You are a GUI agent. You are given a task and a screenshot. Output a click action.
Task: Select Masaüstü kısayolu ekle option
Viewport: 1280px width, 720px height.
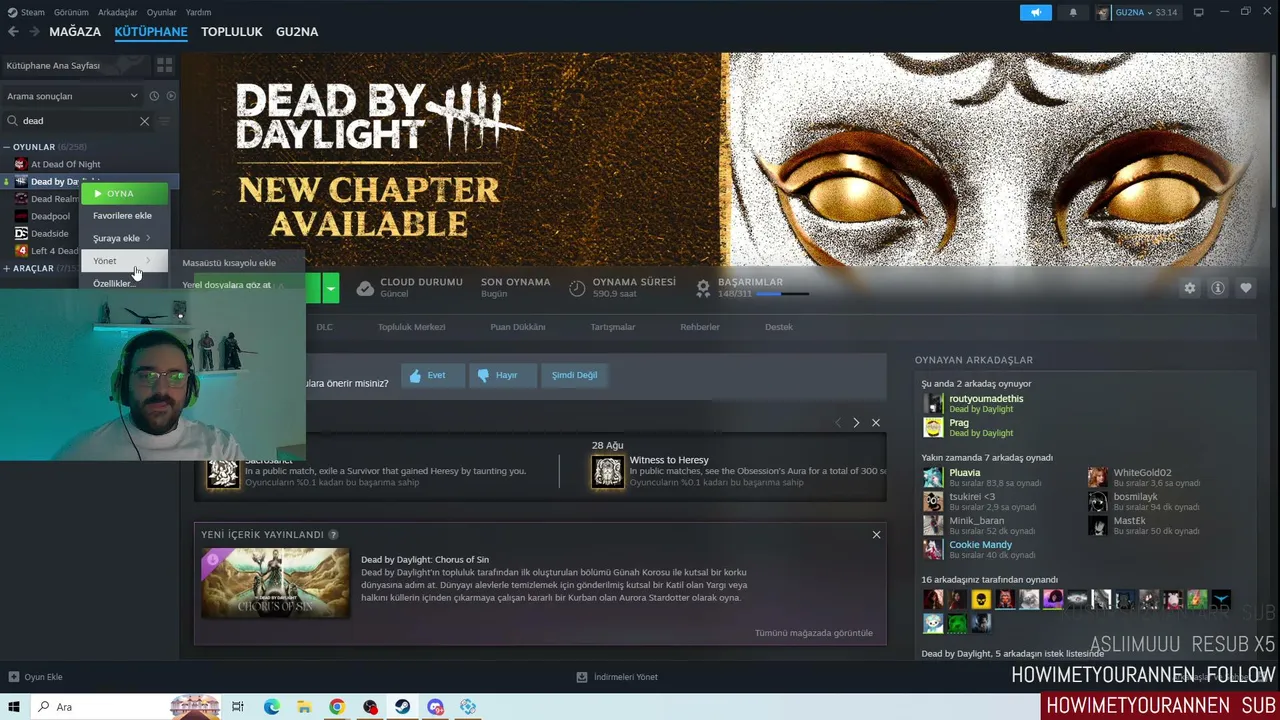pyautogui.click(x=229, y=263)
